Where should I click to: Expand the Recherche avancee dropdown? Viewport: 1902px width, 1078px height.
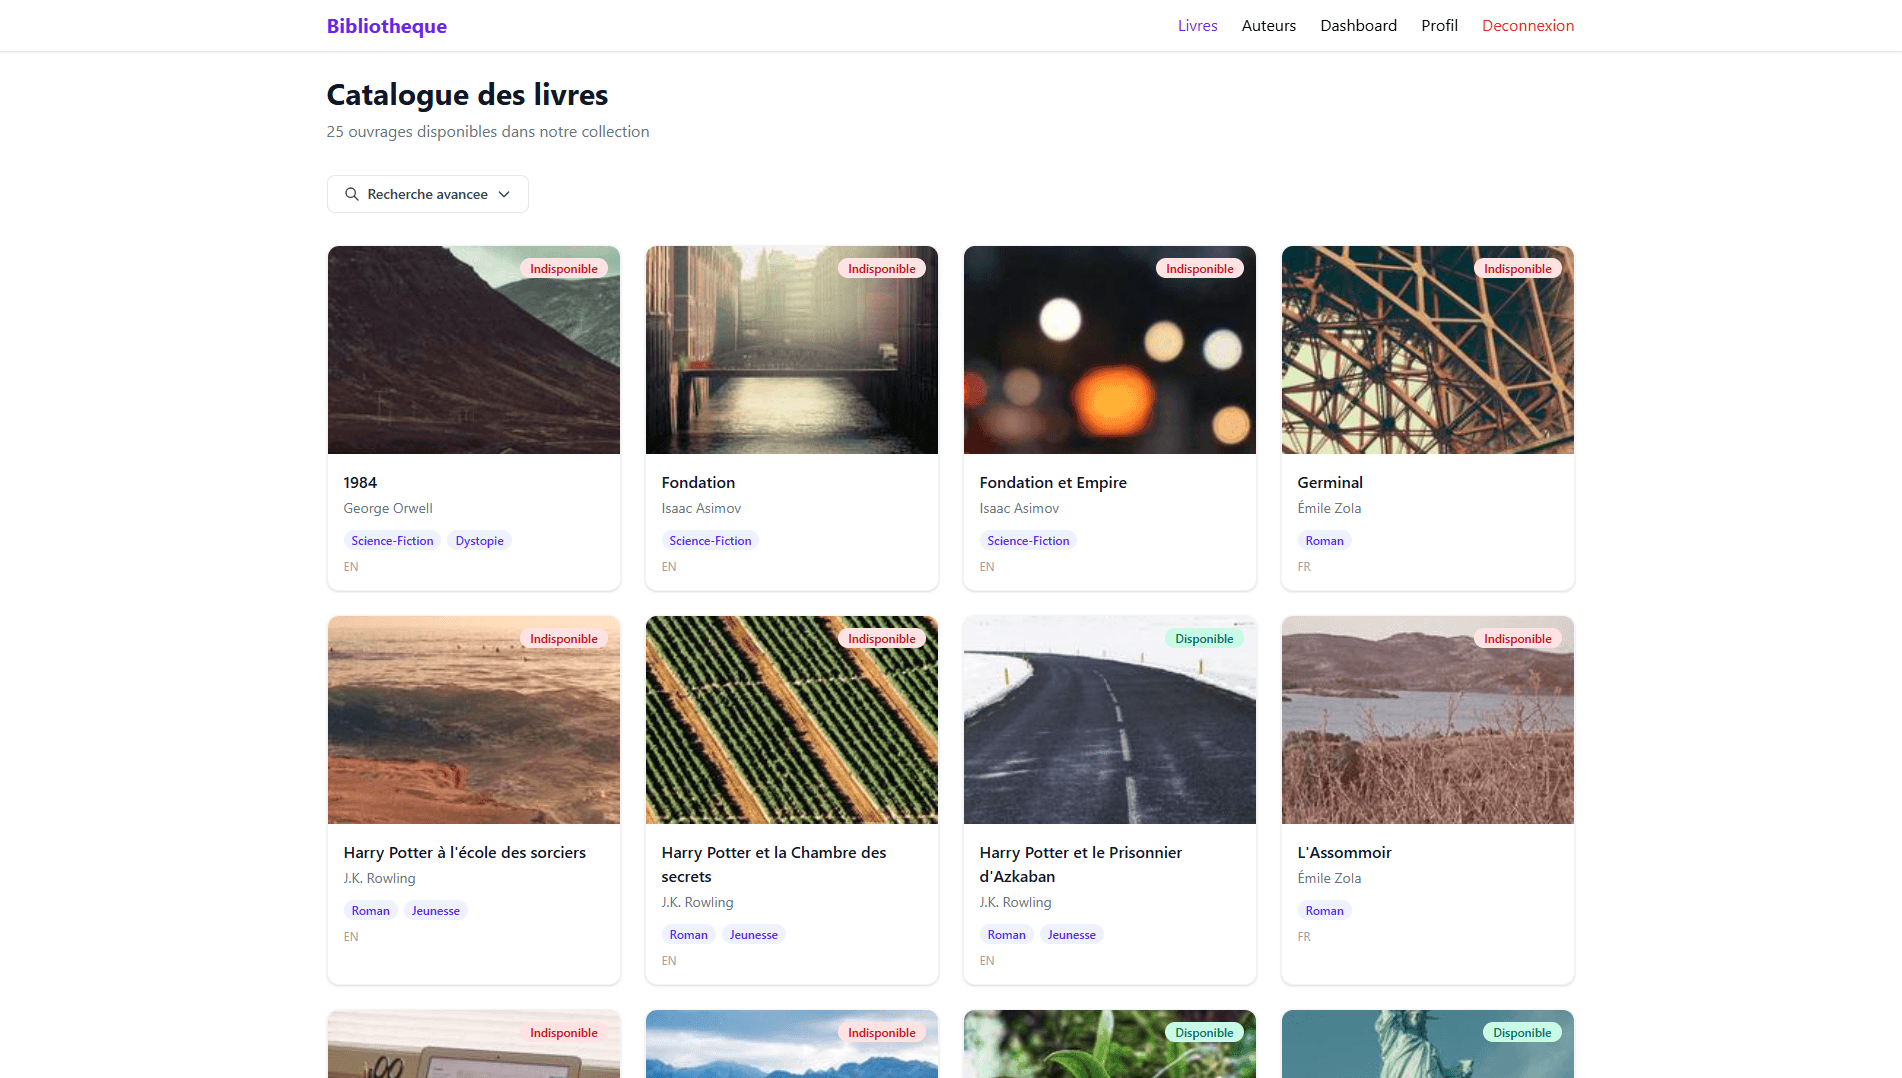point(427,194)
